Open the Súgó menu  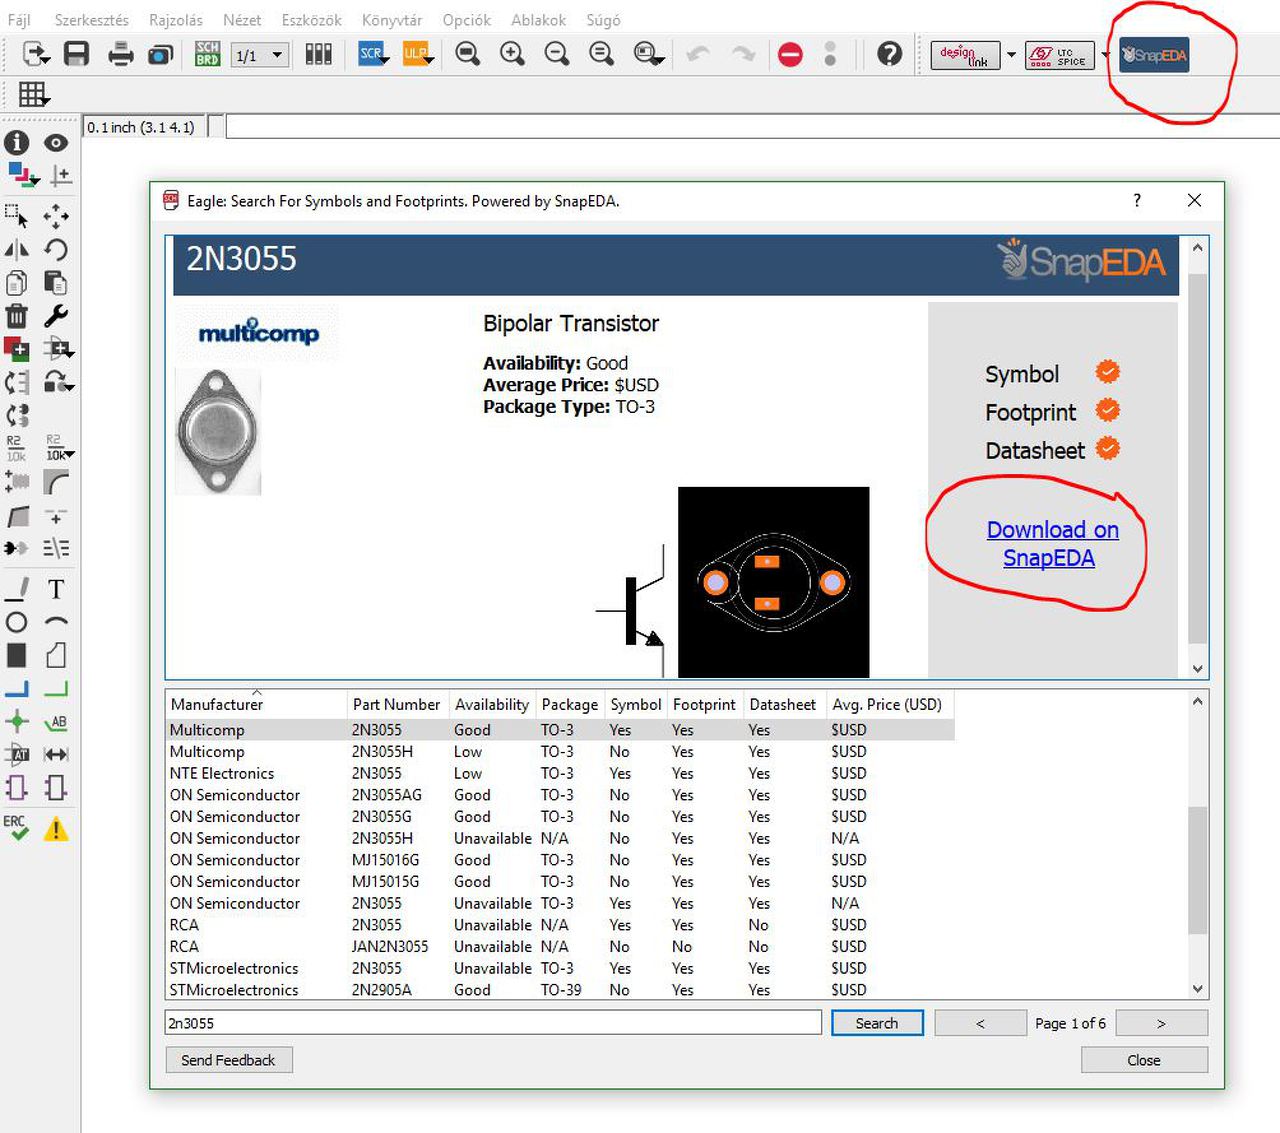click(x=602, y=20)
